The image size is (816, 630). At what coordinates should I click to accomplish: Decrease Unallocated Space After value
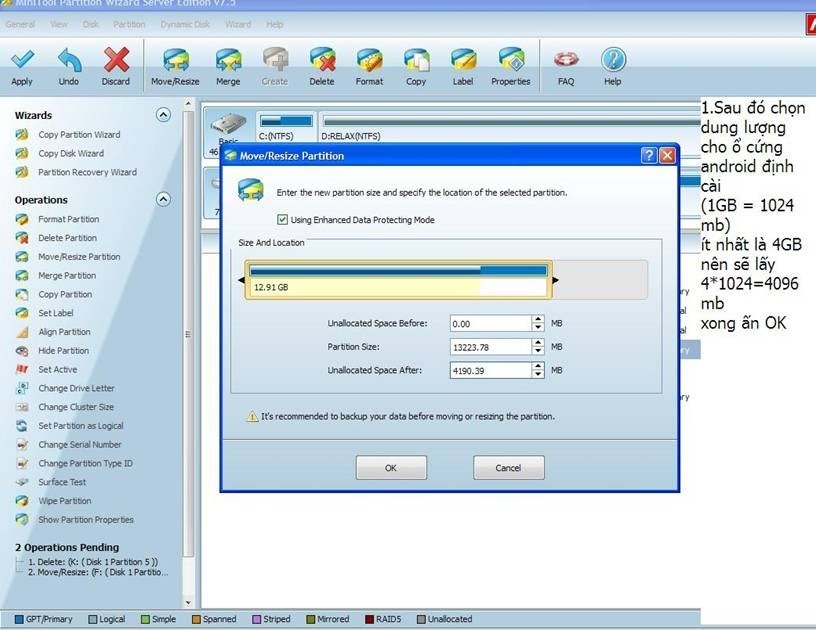click(538, 374)
